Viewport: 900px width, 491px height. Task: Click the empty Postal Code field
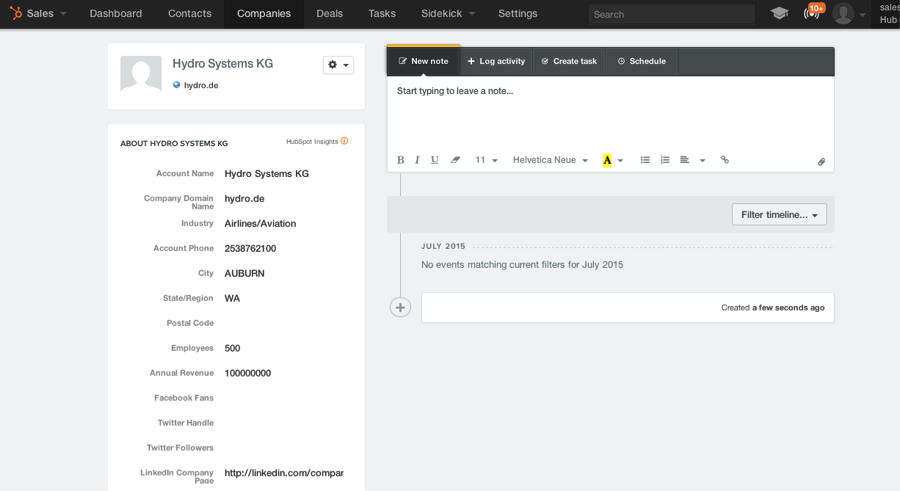[287, 323]
